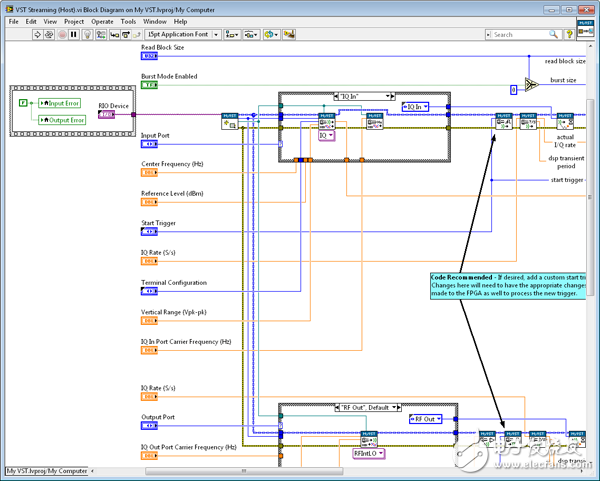Click the Output Error local variable

click(64, 119)
